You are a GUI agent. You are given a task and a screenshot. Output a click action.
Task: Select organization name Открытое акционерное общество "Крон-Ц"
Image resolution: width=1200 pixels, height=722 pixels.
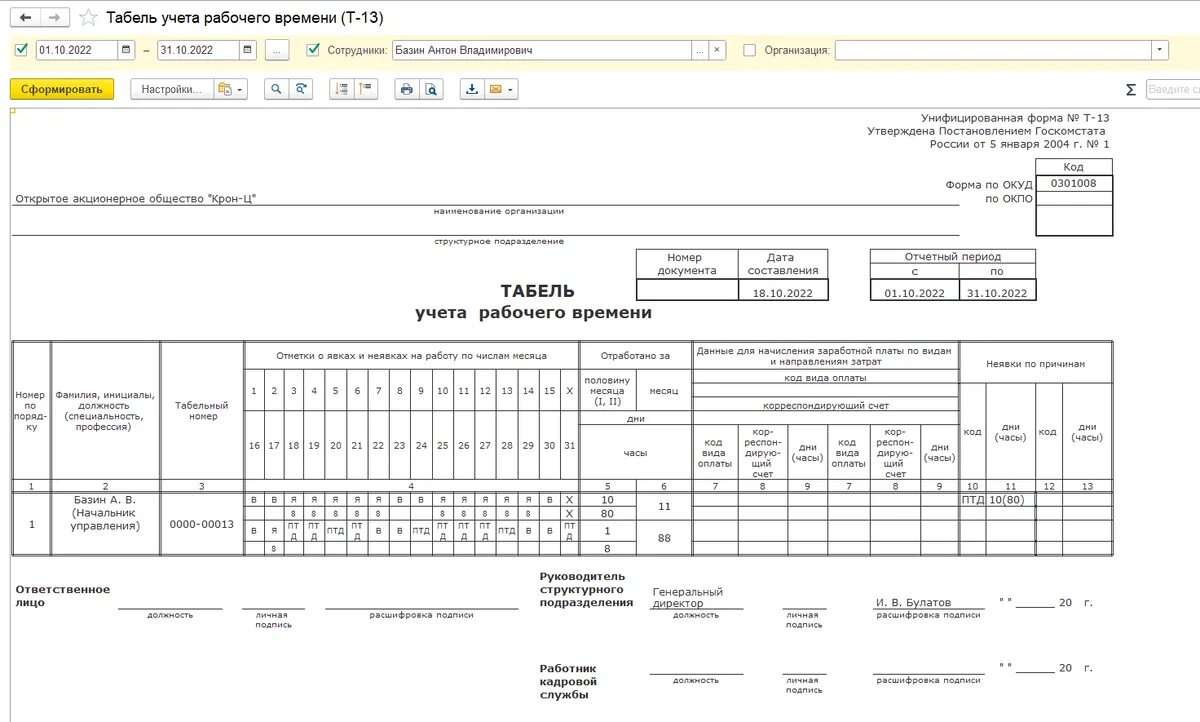pyautogui.click(x=136, y=199)
